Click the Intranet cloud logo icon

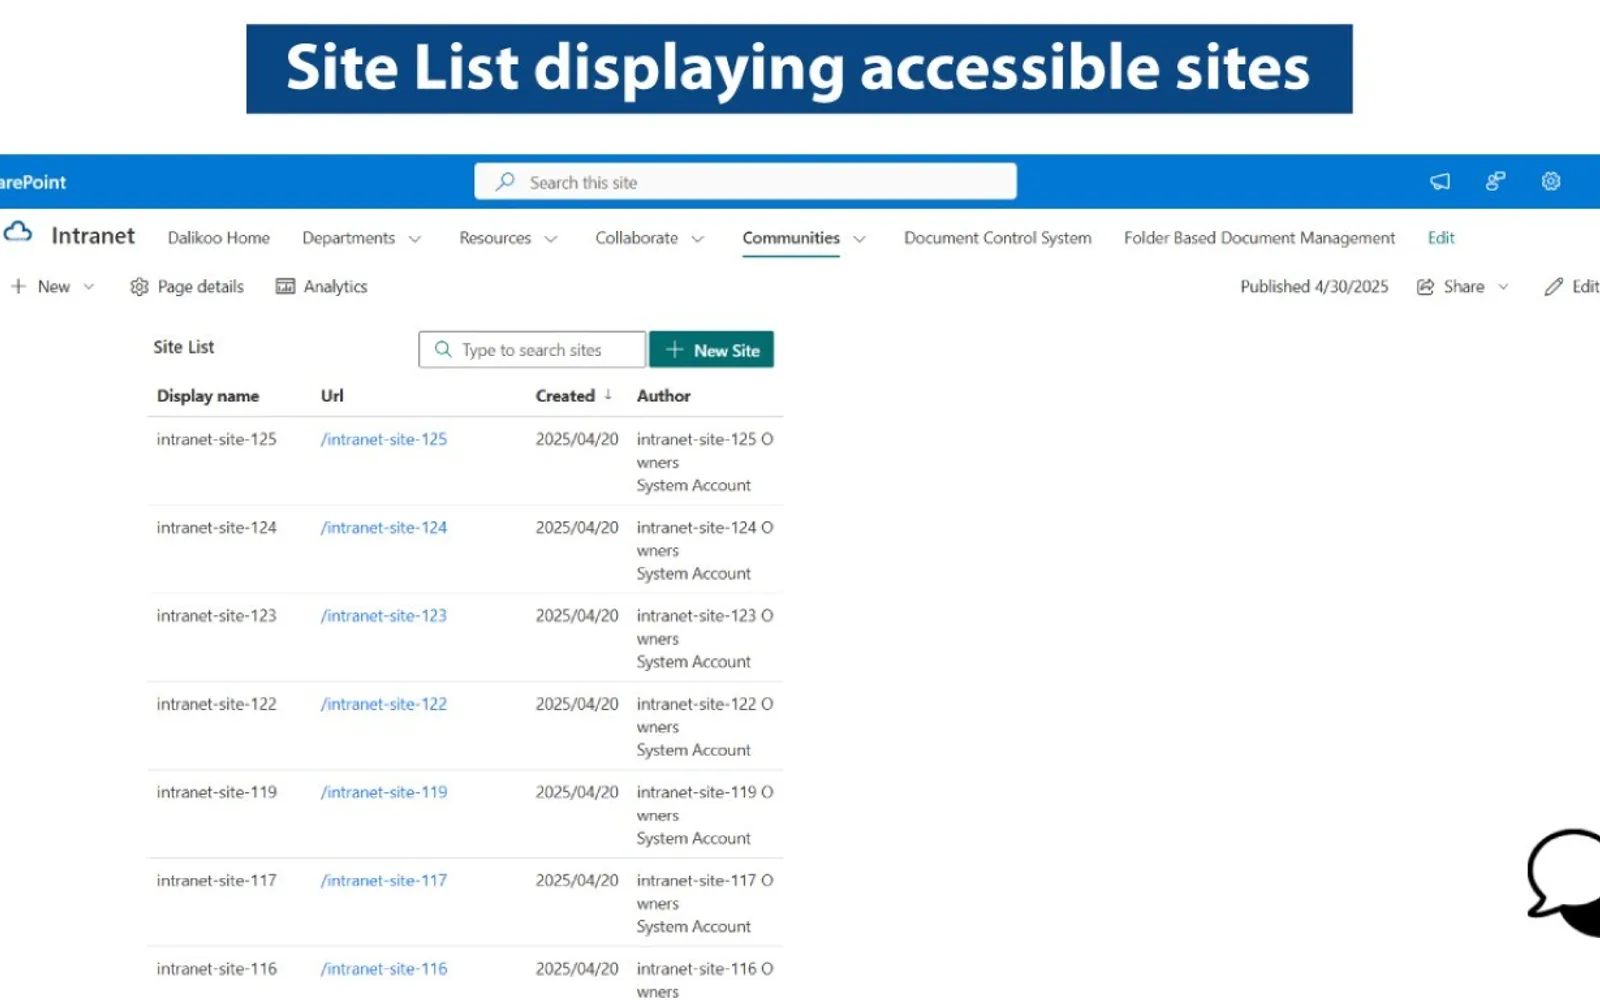(x=18, y=233)
